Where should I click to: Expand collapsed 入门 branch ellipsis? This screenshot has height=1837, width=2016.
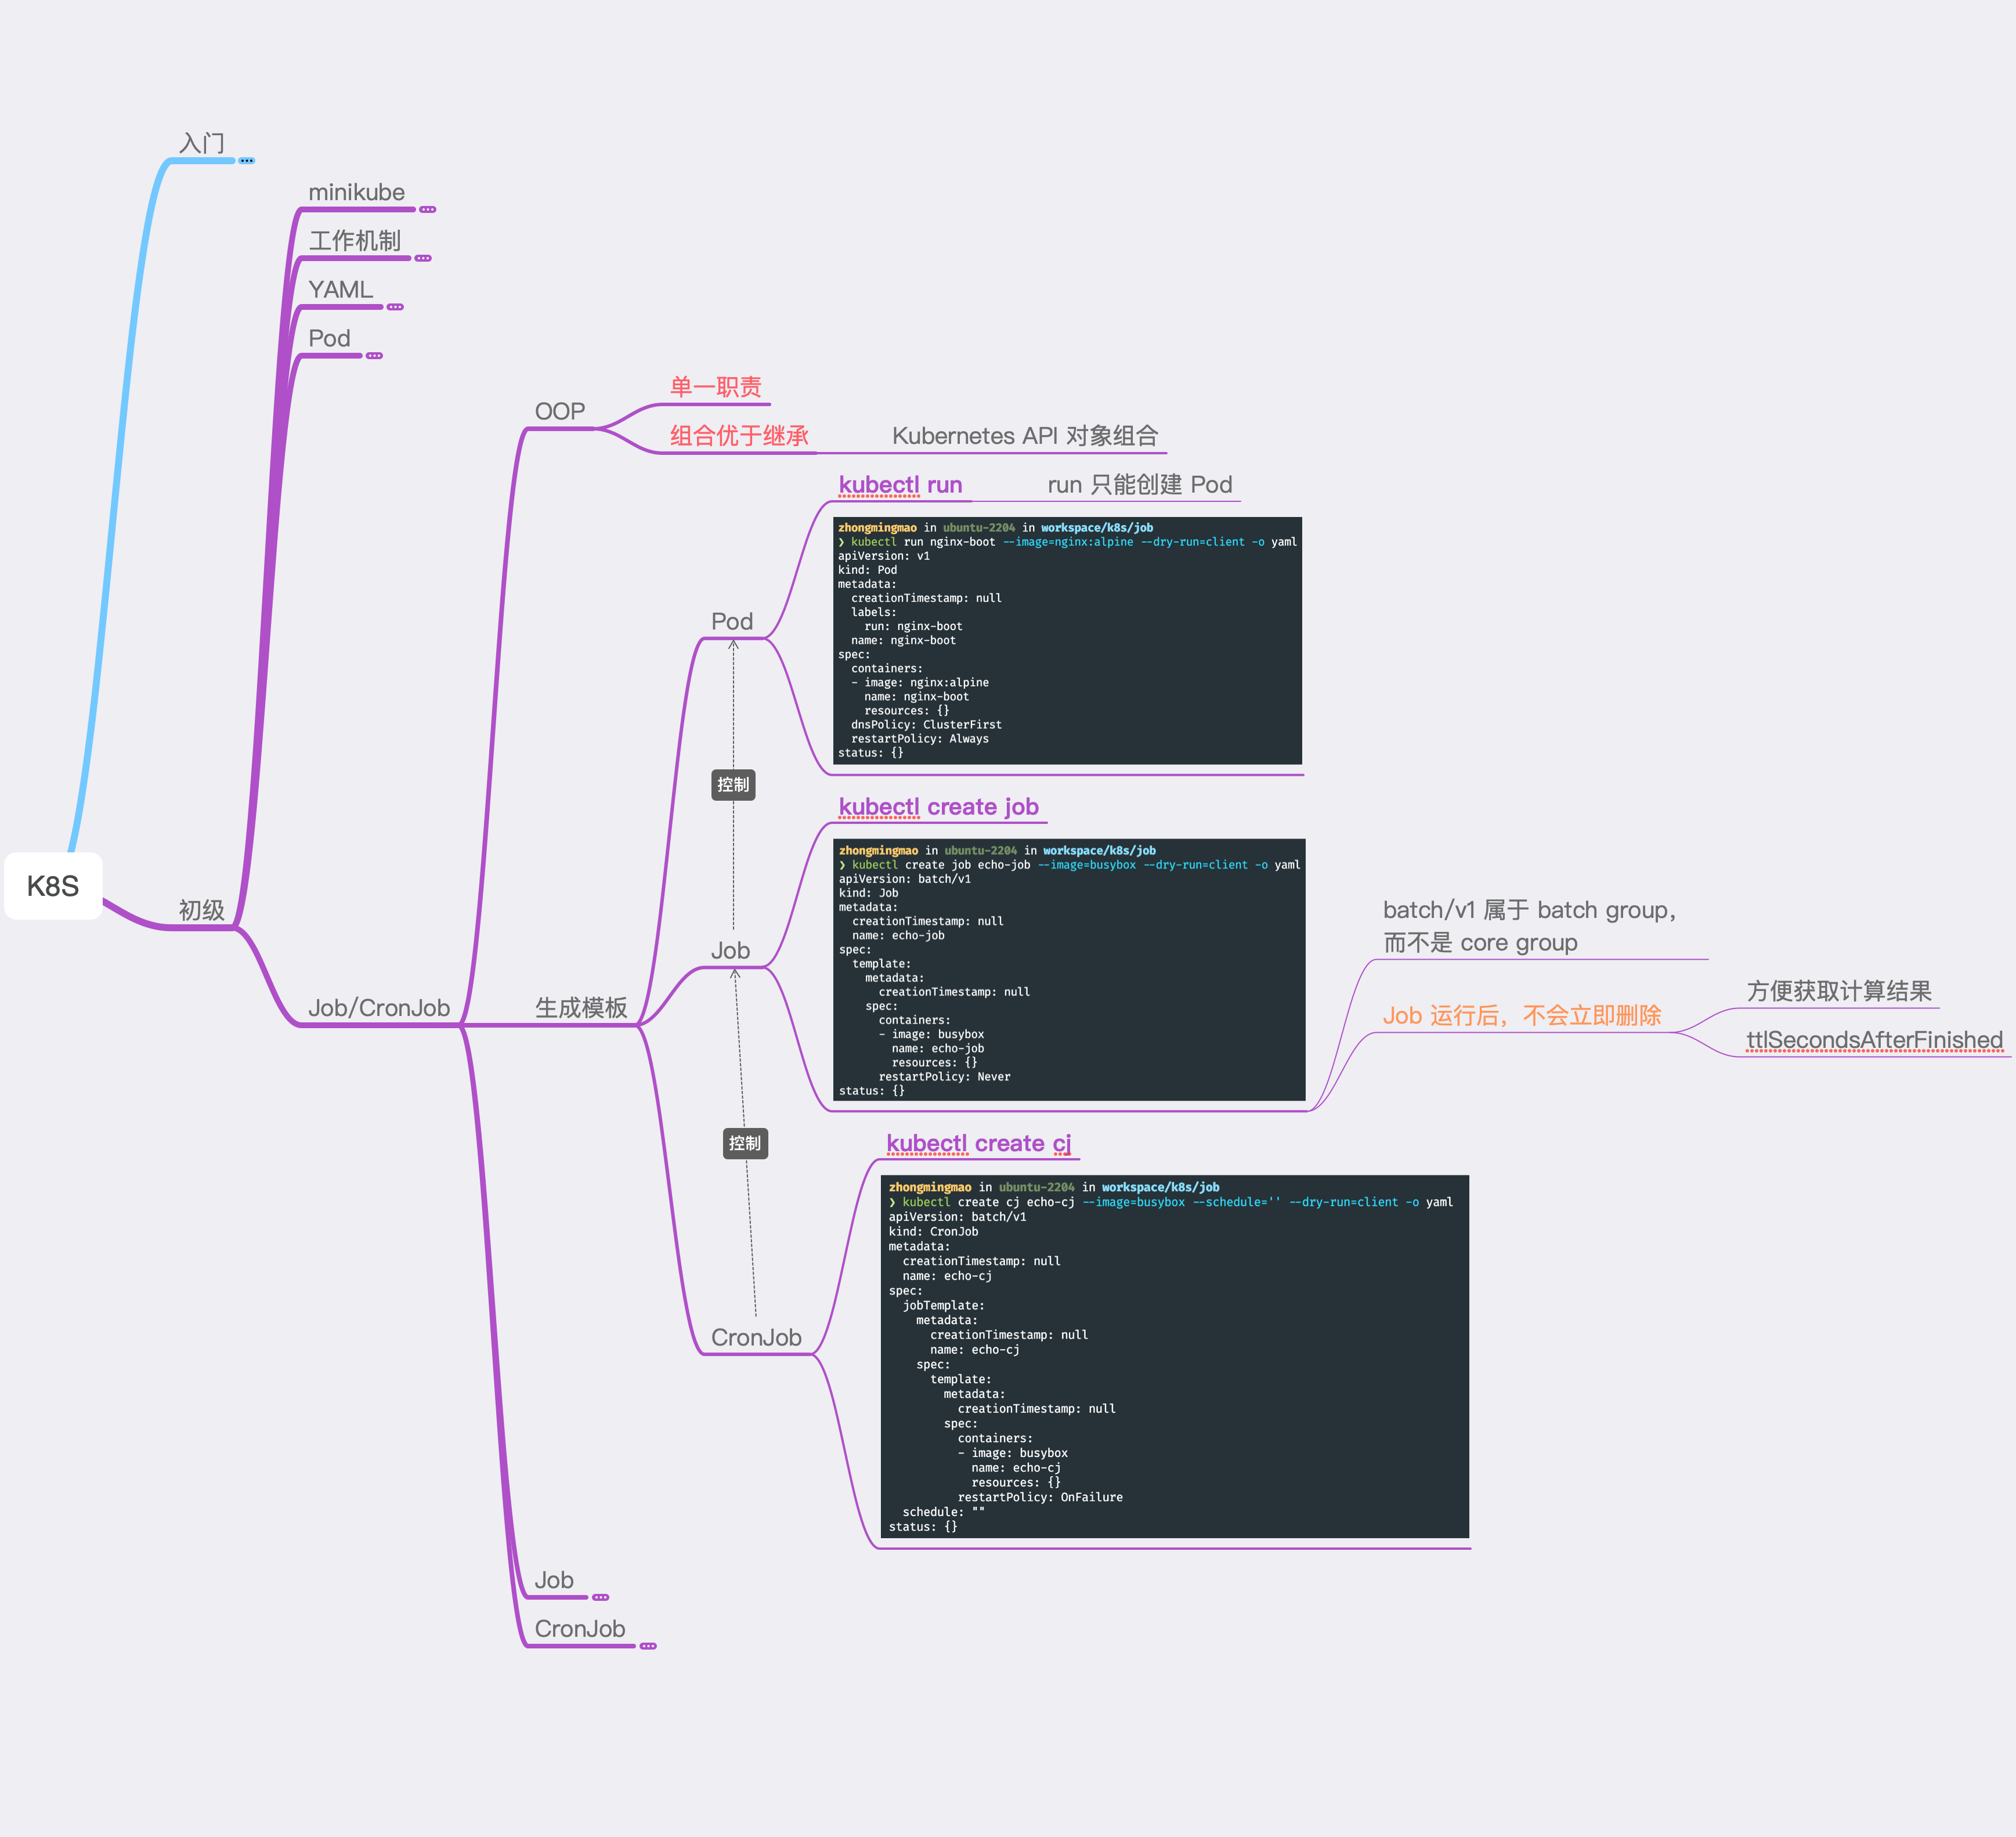(246, 160)
